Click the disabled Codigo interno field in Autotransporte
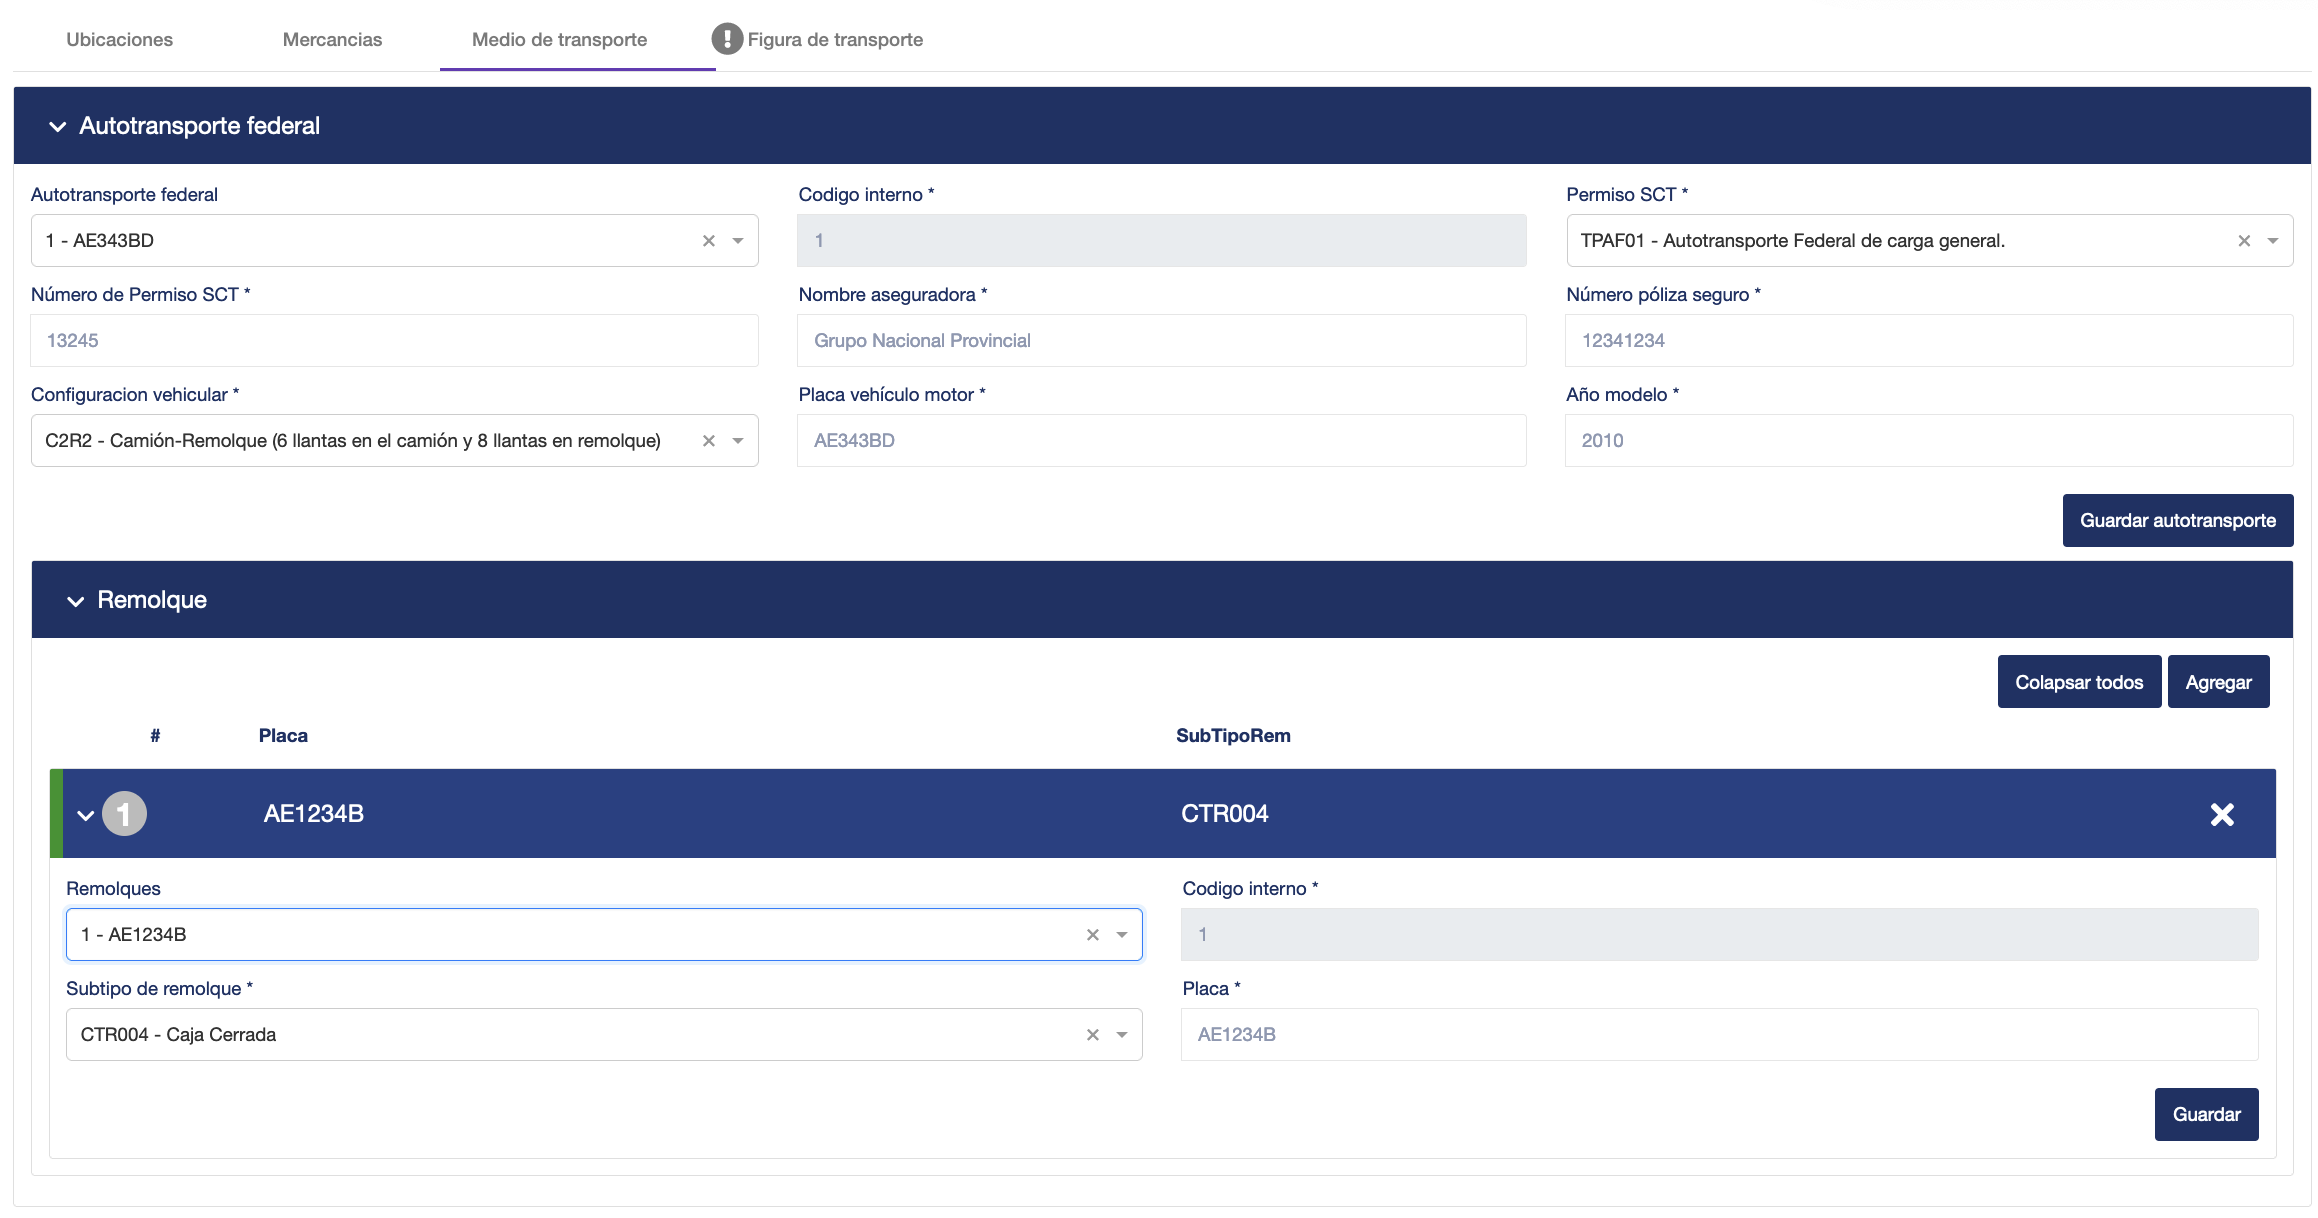2318x1218 pixels. (1161, 240)
